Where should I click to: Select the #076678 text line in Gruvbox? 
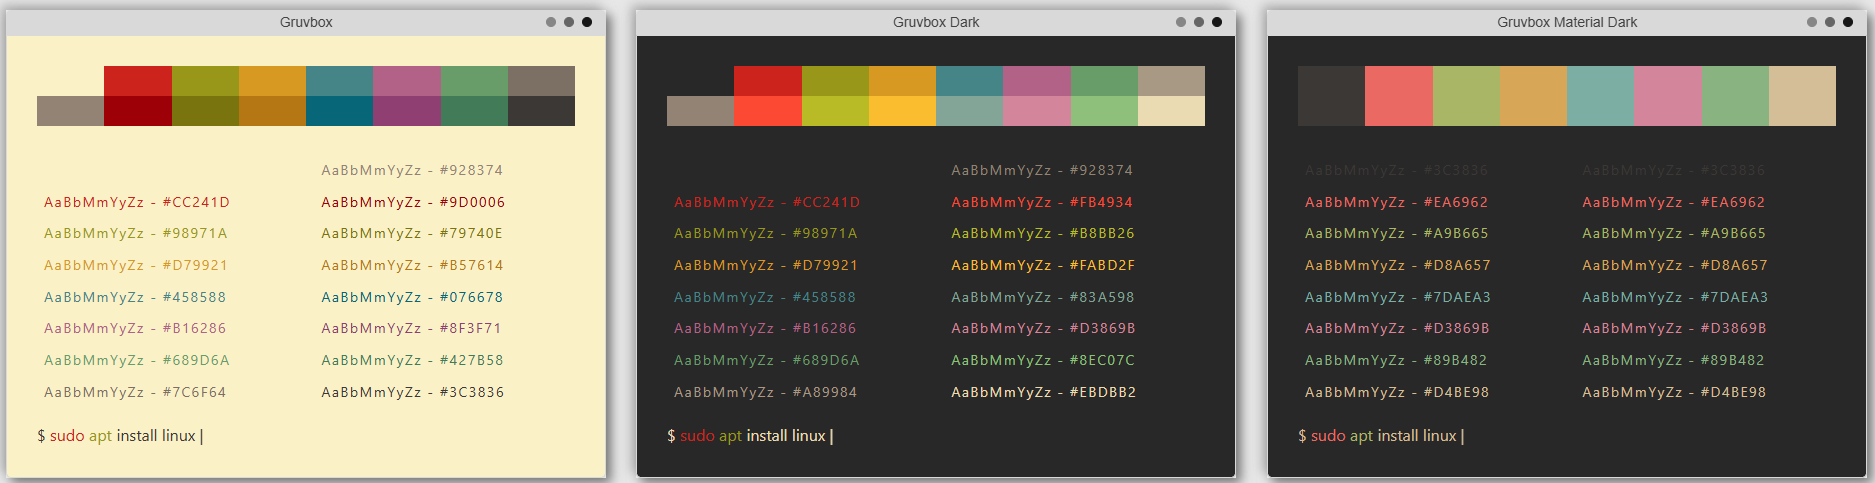(x=412, y=297)
